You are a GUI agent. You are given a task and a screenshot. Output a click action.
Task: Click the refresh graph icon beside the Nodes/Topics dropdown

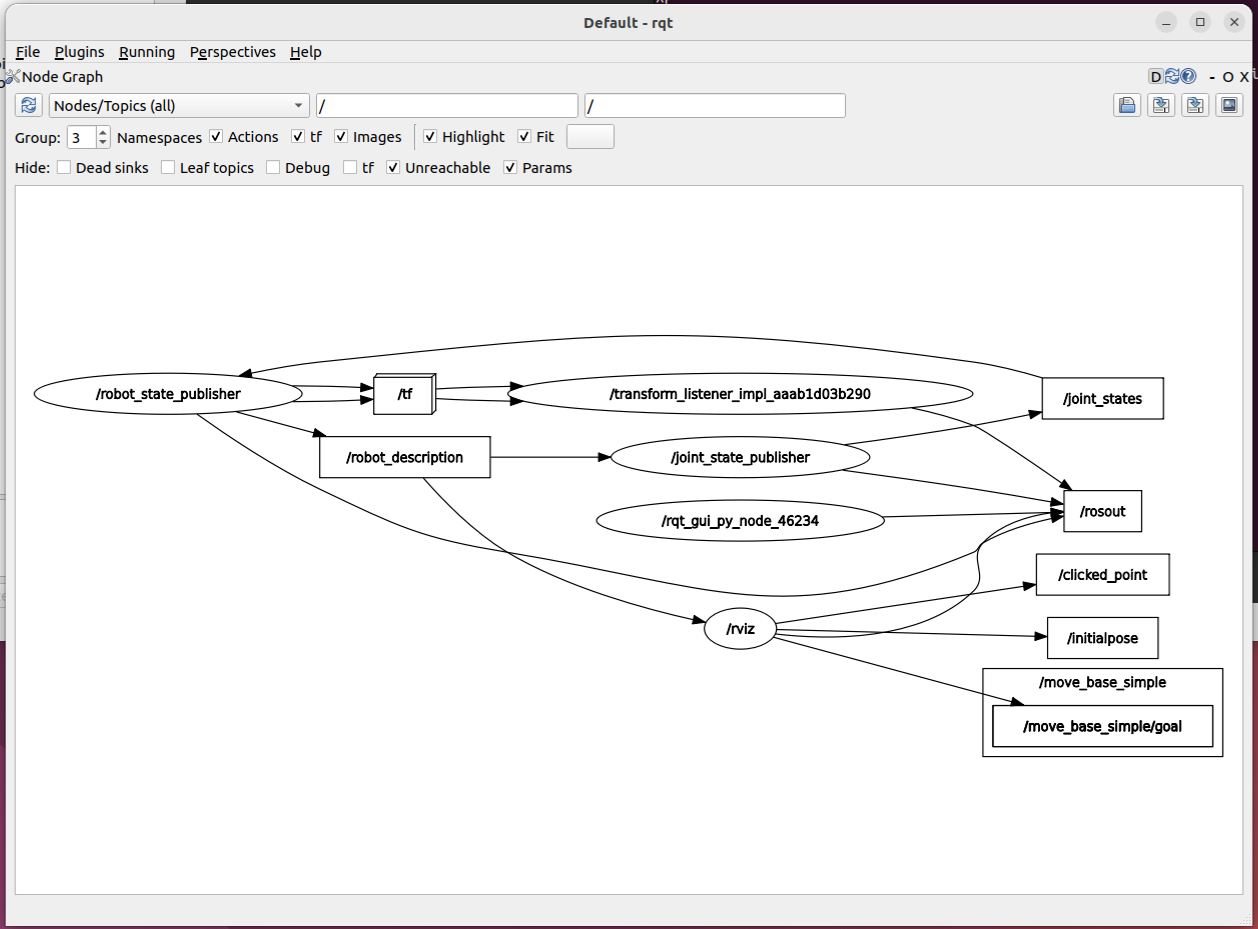[x=29, y=106]
